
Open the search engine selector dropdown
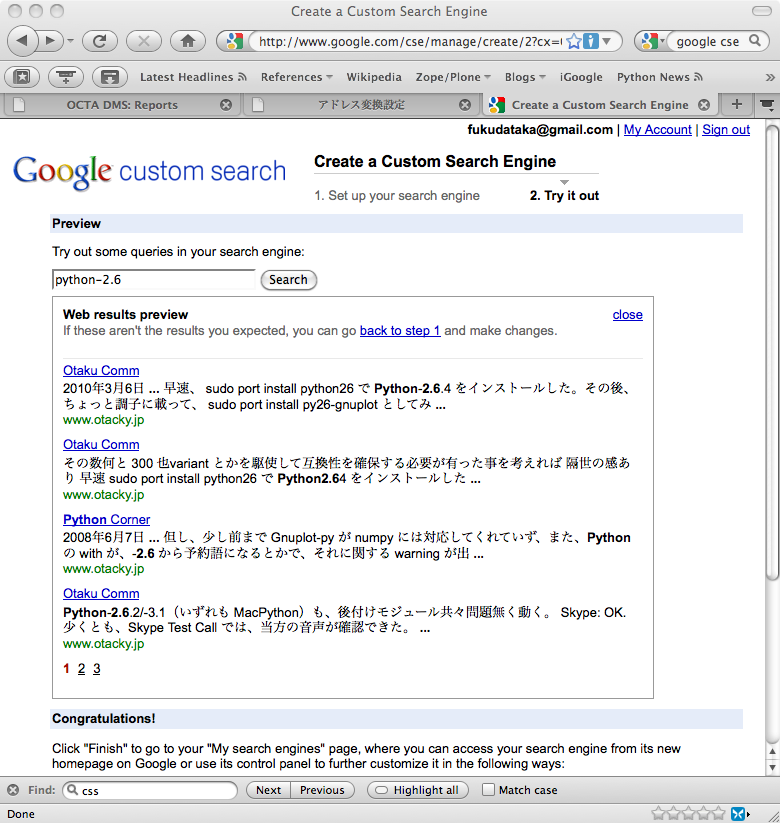click(652, 41)
